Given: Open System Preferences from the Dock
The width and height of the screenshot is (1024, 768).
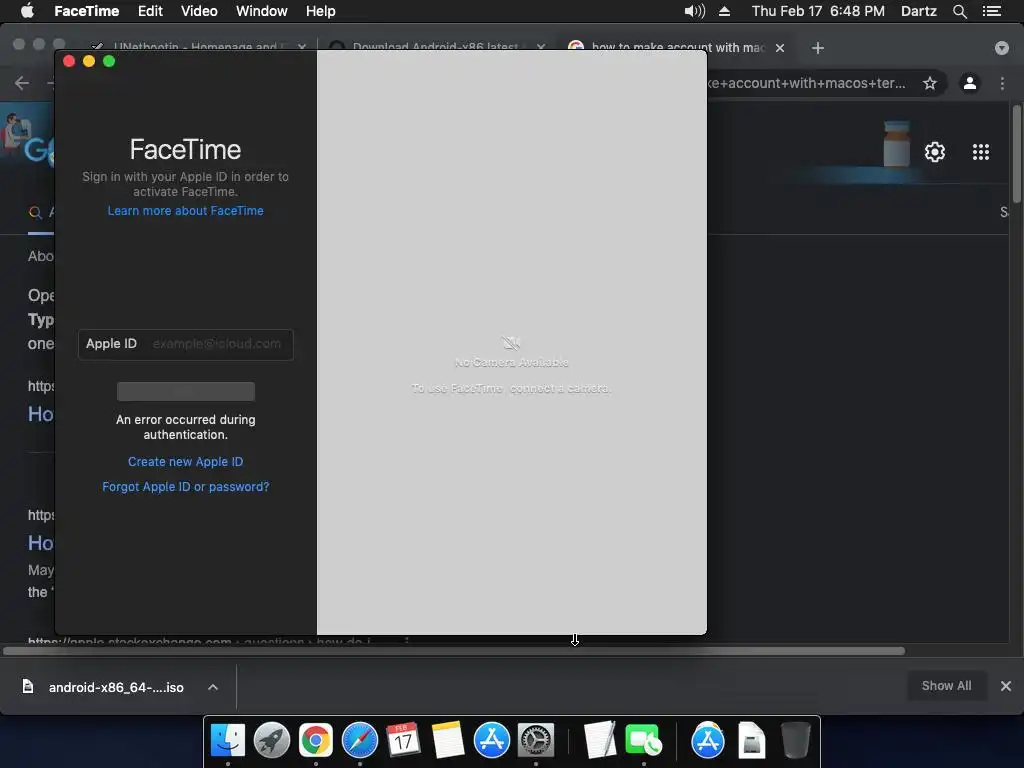Looking at the screenshot, I should [536, 741].
